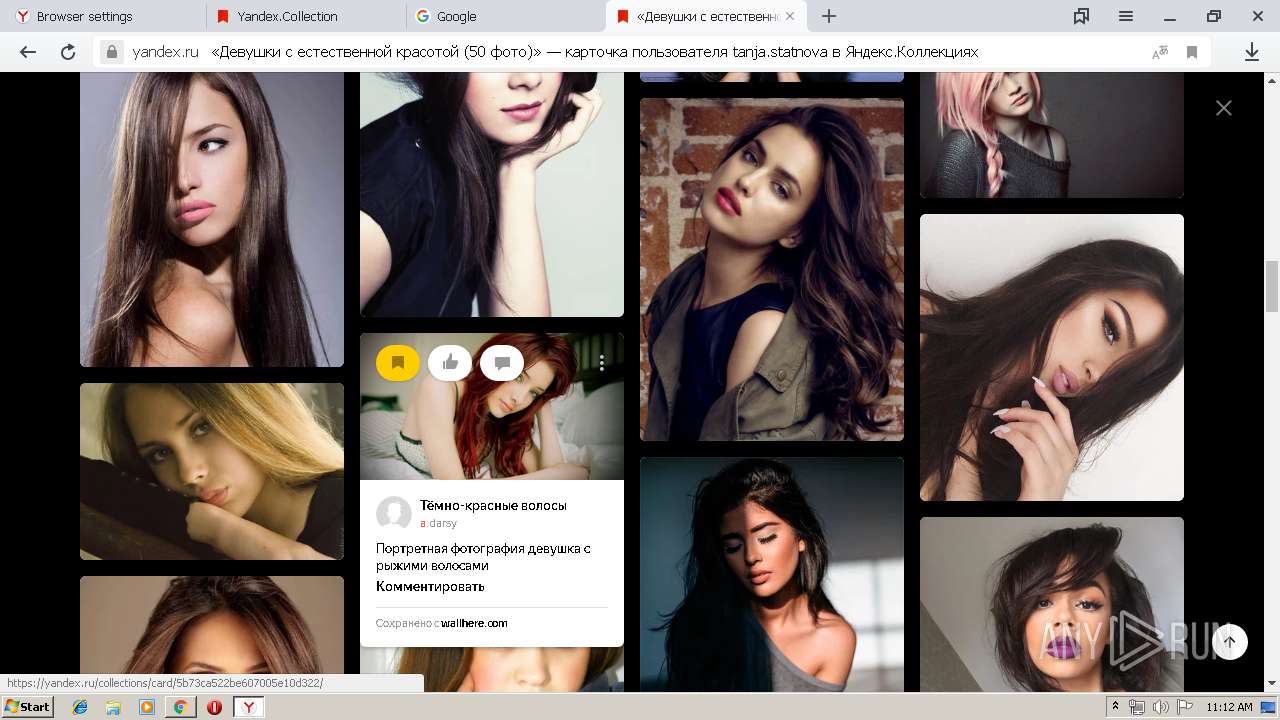1280x720 pixels.
Task: Show hidden system tray icons
Action: tap(1116, 707)
